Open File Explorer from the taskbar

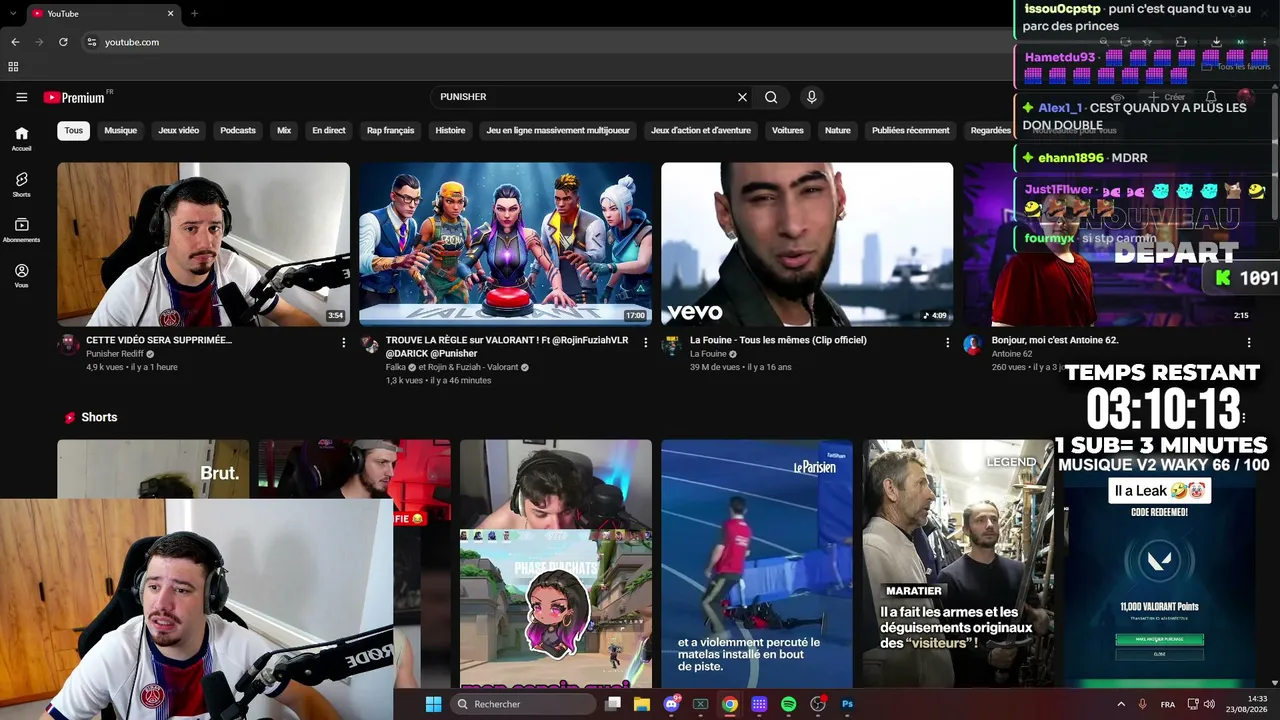[642, 704]
